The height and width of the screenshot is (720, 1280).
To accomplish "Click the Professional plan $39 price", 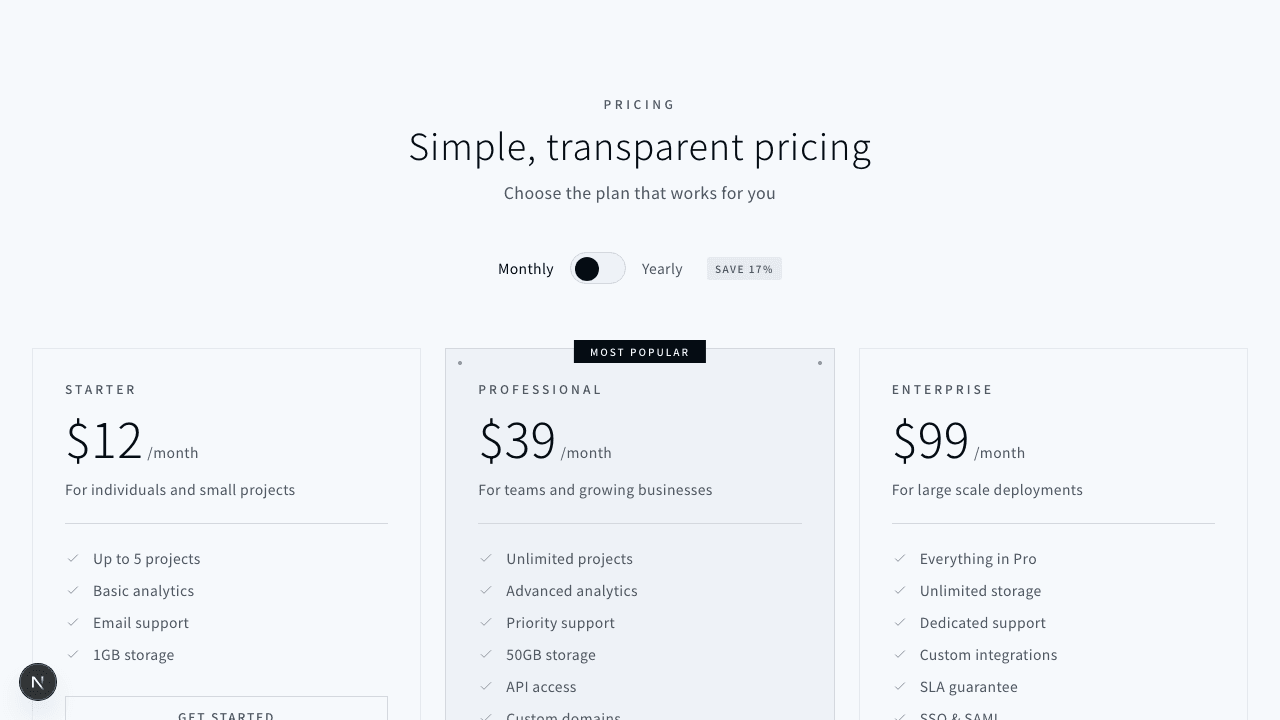I will tap(517, 441).
